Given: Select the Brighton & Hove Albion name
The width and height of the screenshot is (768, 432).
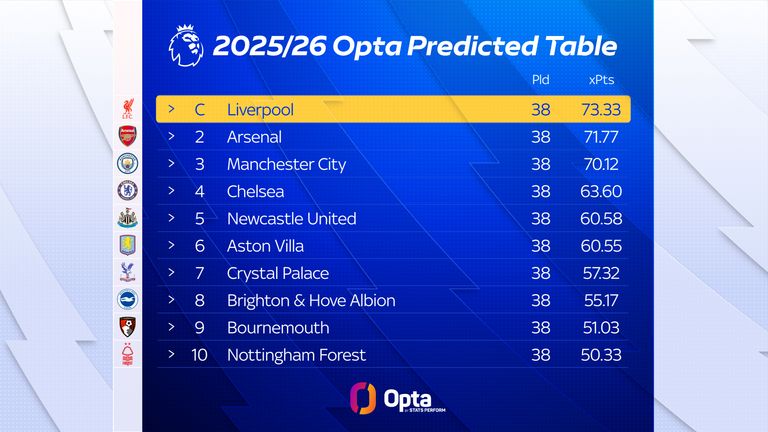Looking at the screenshot, I should (311, 300).
